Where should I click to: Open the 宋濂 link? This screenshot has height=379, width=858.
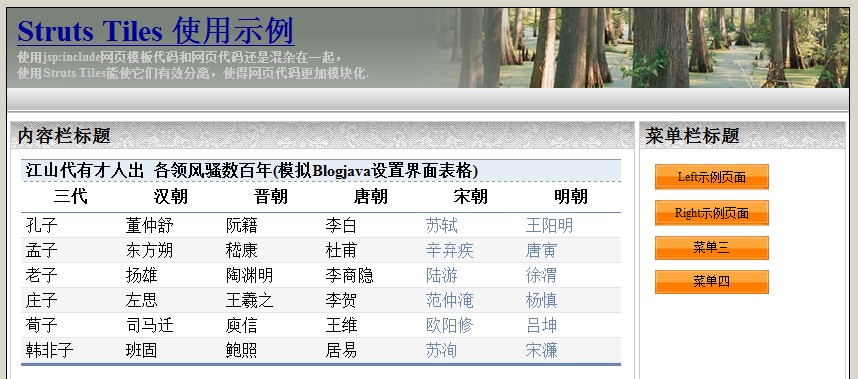coord(541,350)
